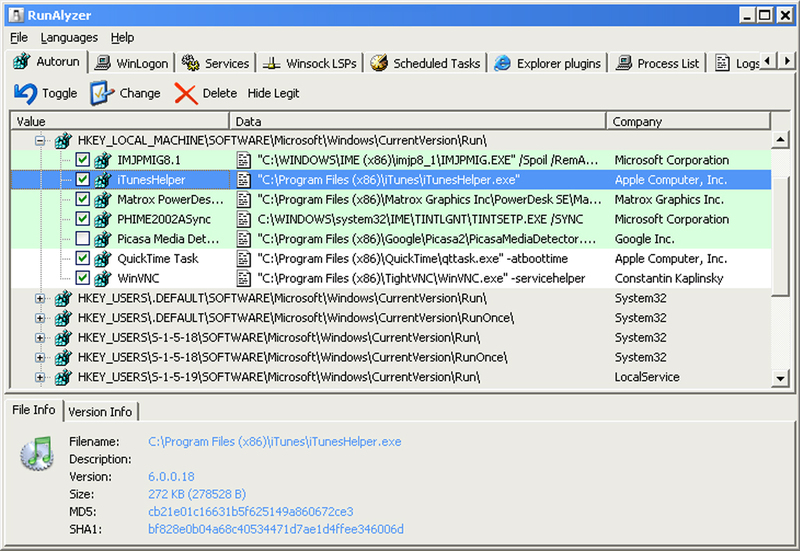800x551 pixels.
Task: Click the Services tab gears icon
Action: [x=191, y=63]
